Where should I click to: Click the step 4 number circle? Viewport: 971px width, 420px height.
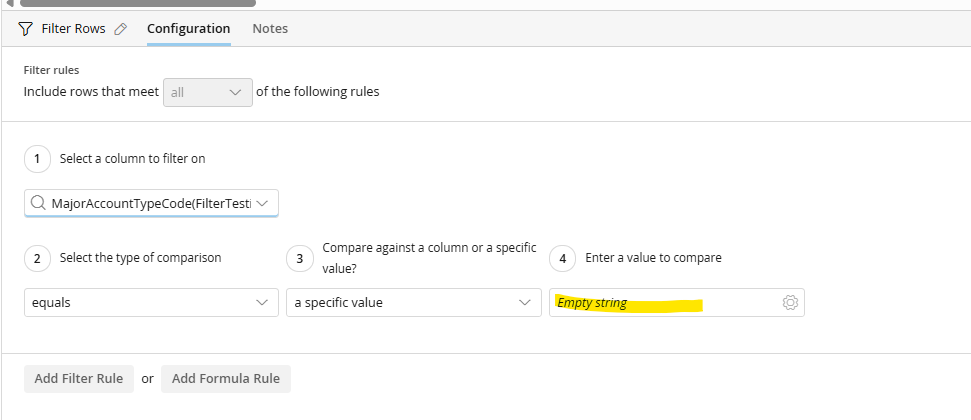[x=563, y=258]
